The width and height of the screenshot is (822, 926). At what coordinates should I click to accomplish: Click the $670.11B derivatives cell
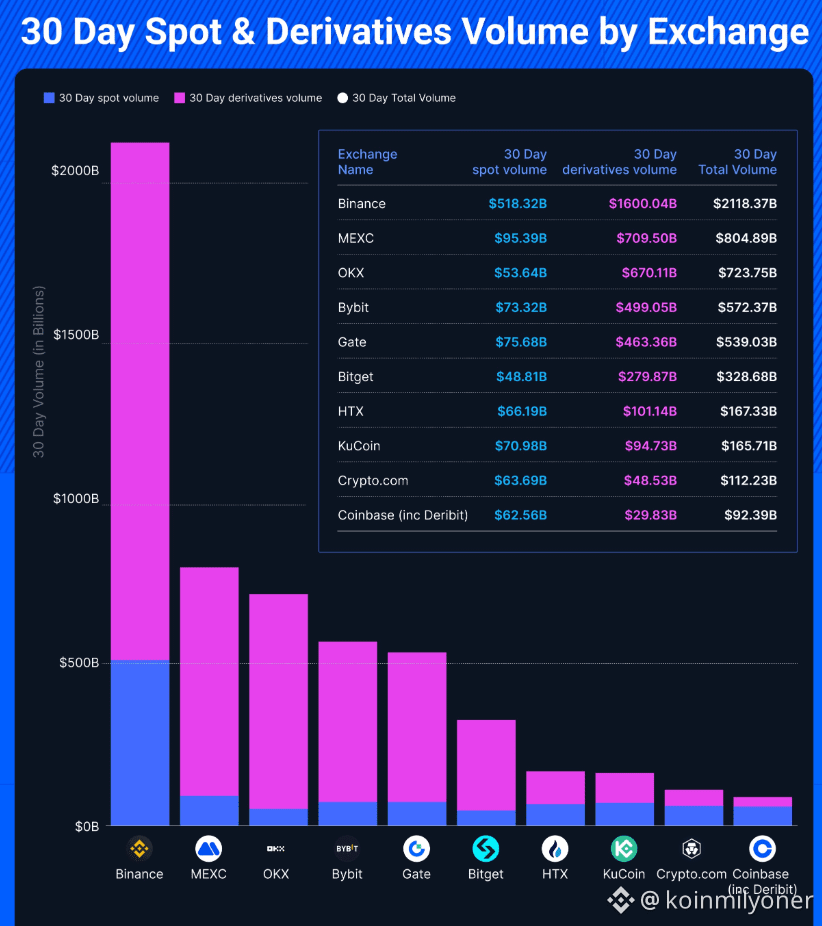click(649, 273)
